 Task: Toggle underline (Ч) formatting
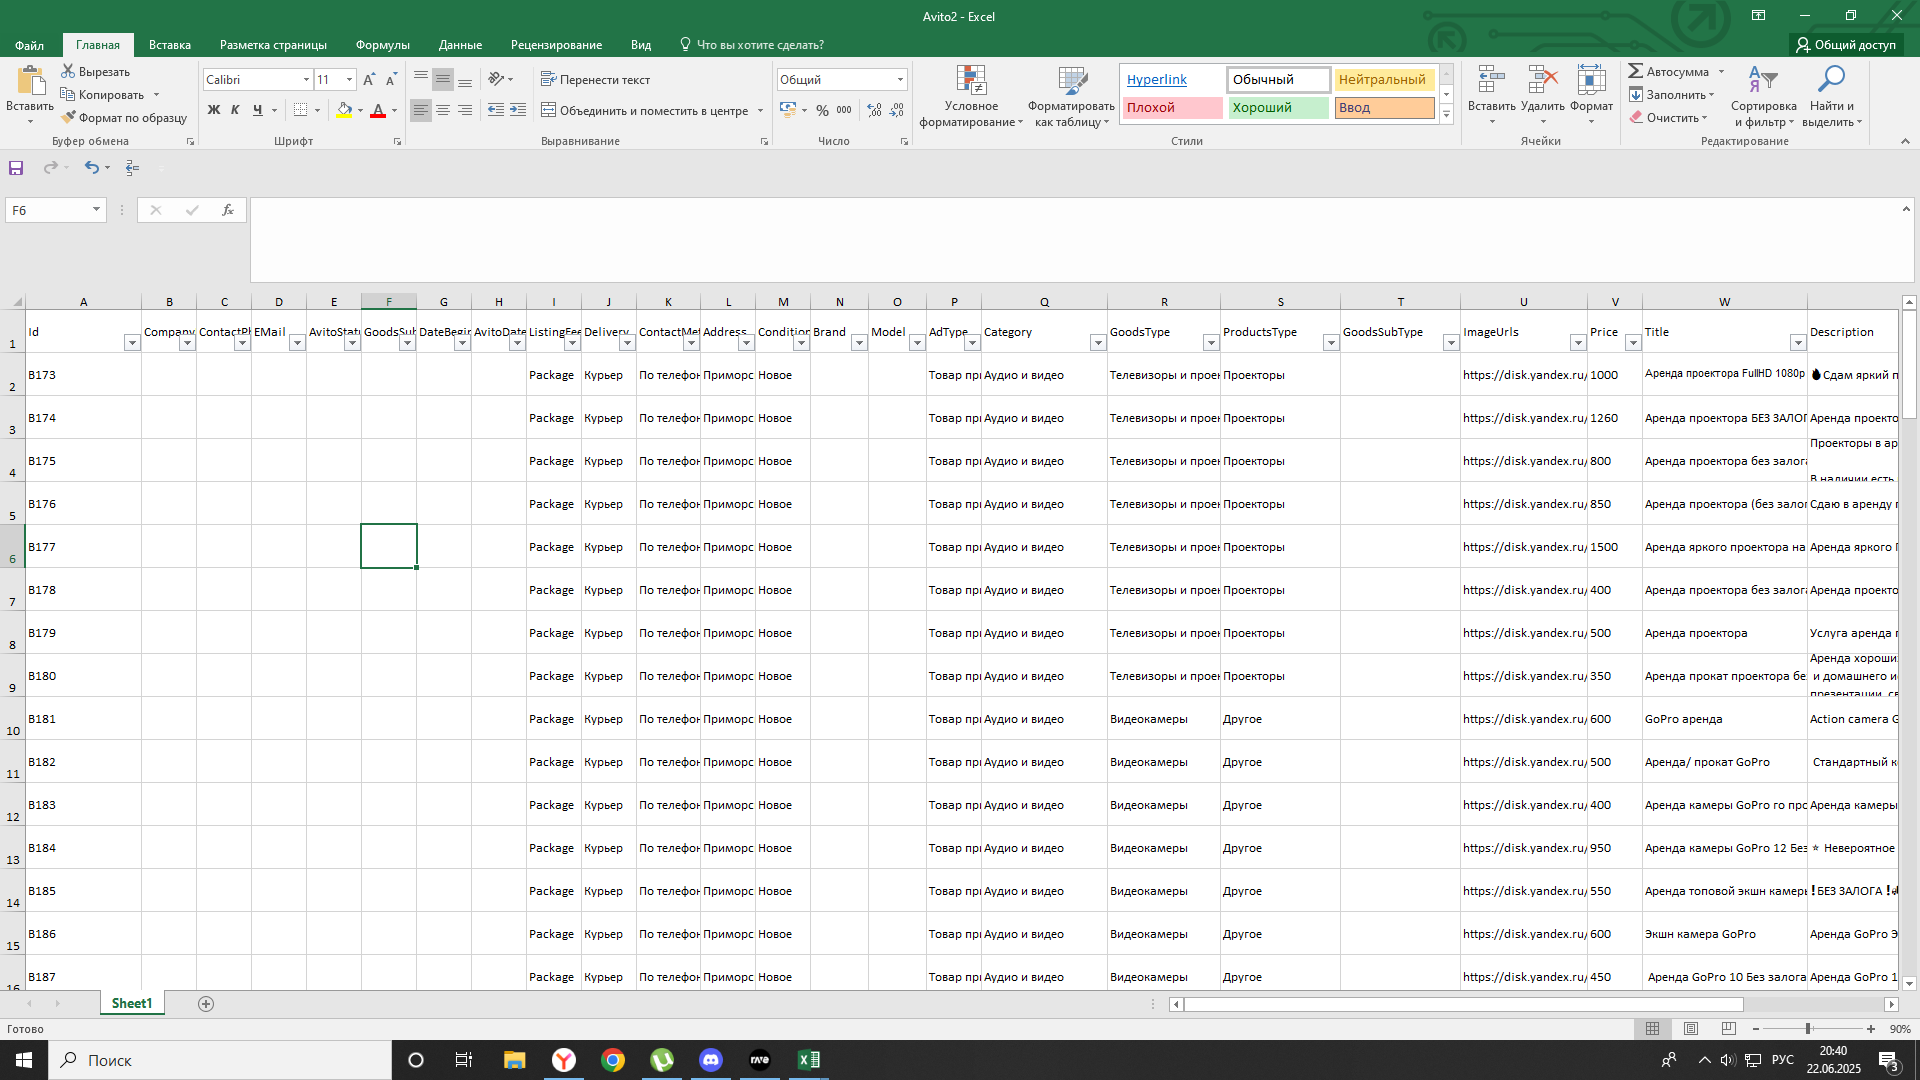258,110
